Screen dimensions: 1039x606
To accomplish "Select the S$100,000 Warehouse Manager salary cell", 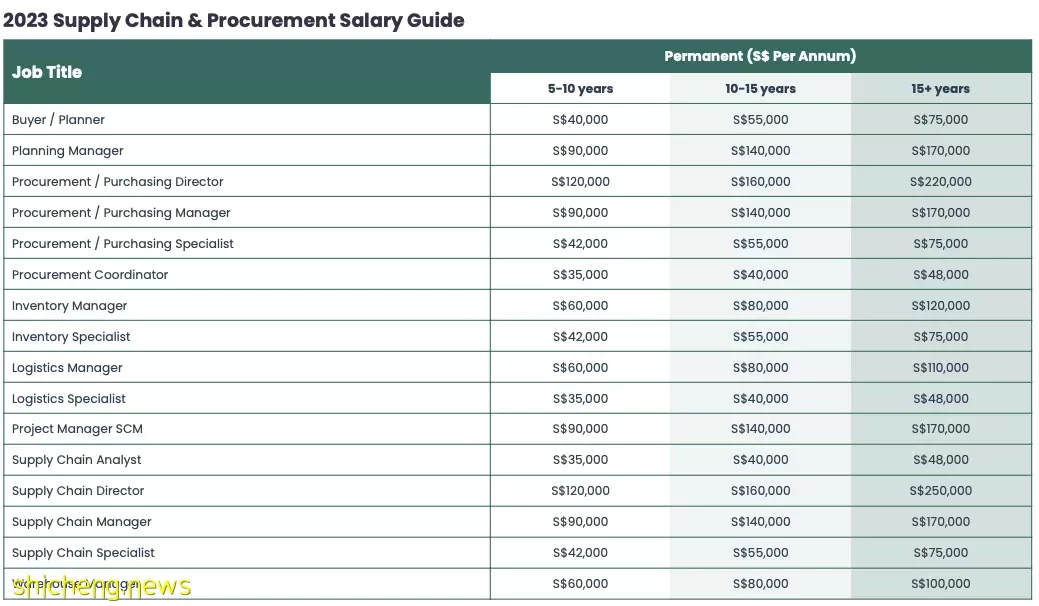I will tap(940, 583).
